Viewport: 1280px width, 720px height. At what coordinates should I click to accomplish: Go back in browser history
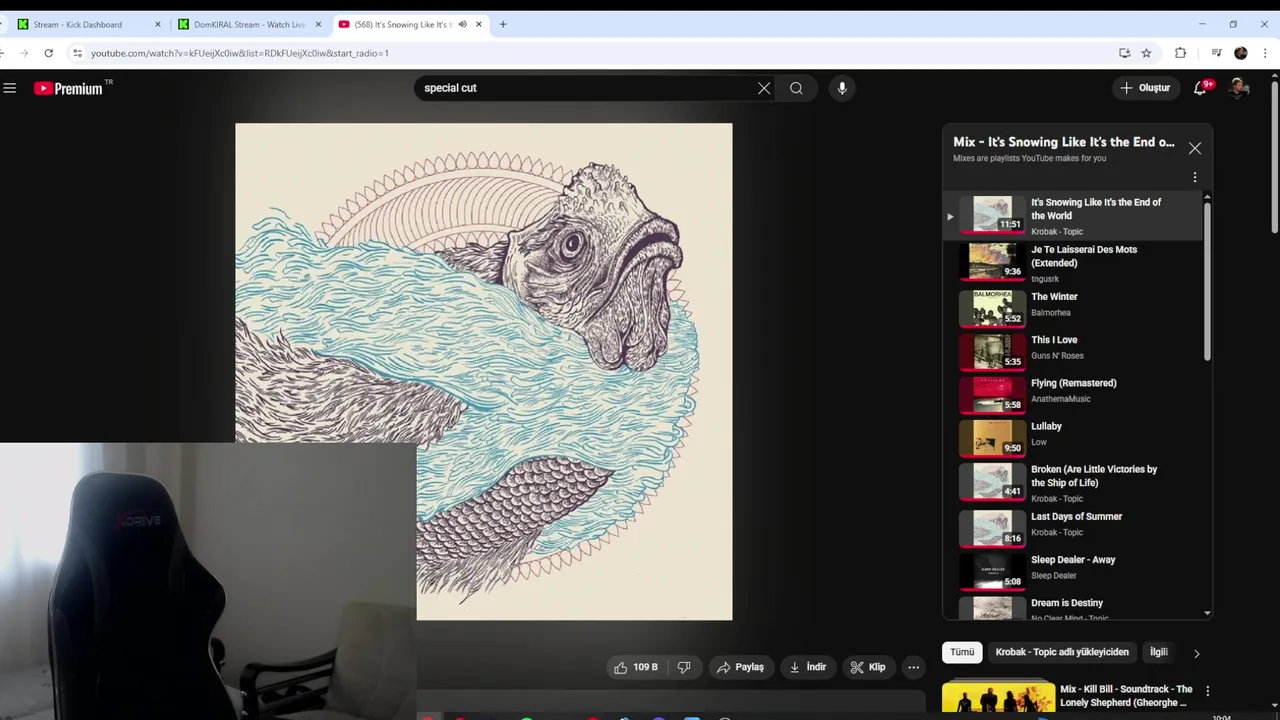pos(4,53)
